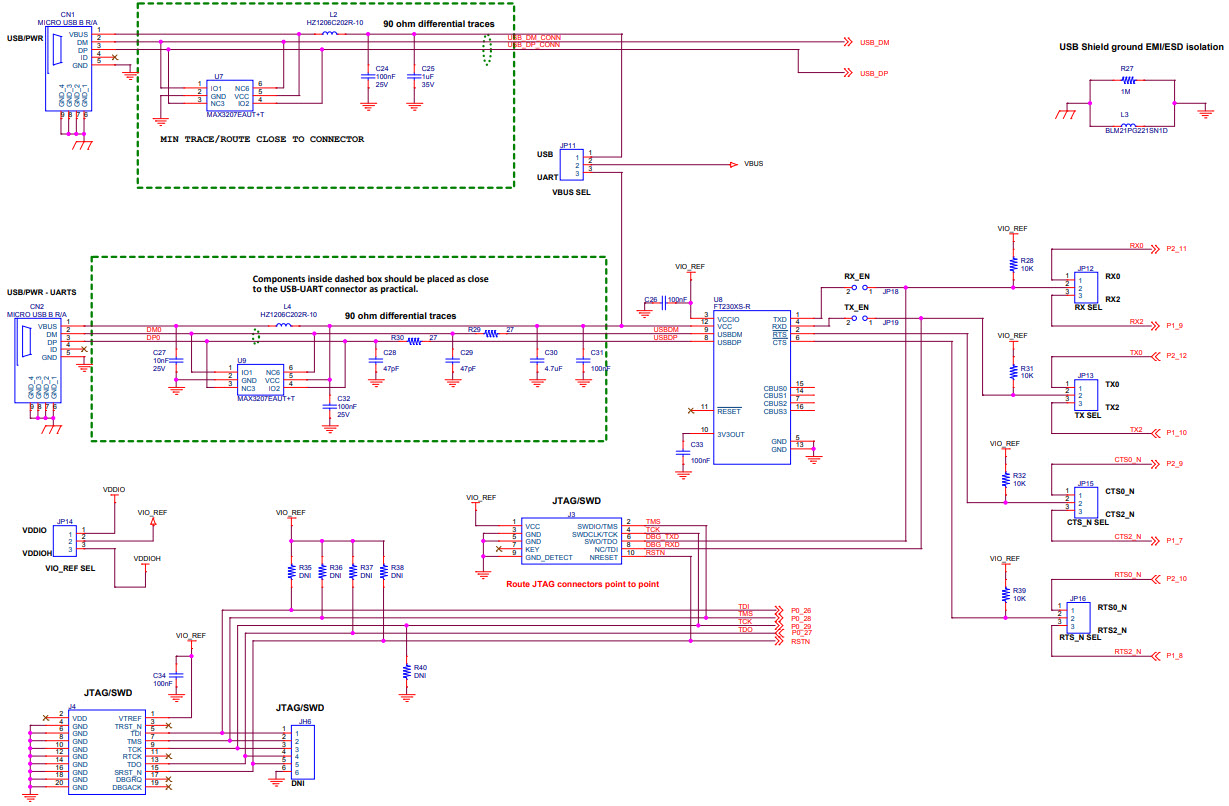1229x806 pixels.
Task: Select the FT230XS-R IC symbol U8
Action: click(x=752, y=385)
